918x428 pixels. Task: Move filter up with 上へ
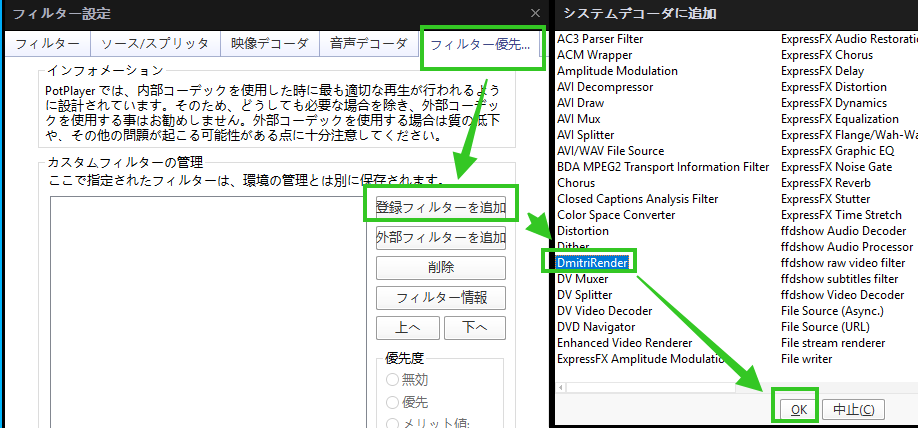407,328
